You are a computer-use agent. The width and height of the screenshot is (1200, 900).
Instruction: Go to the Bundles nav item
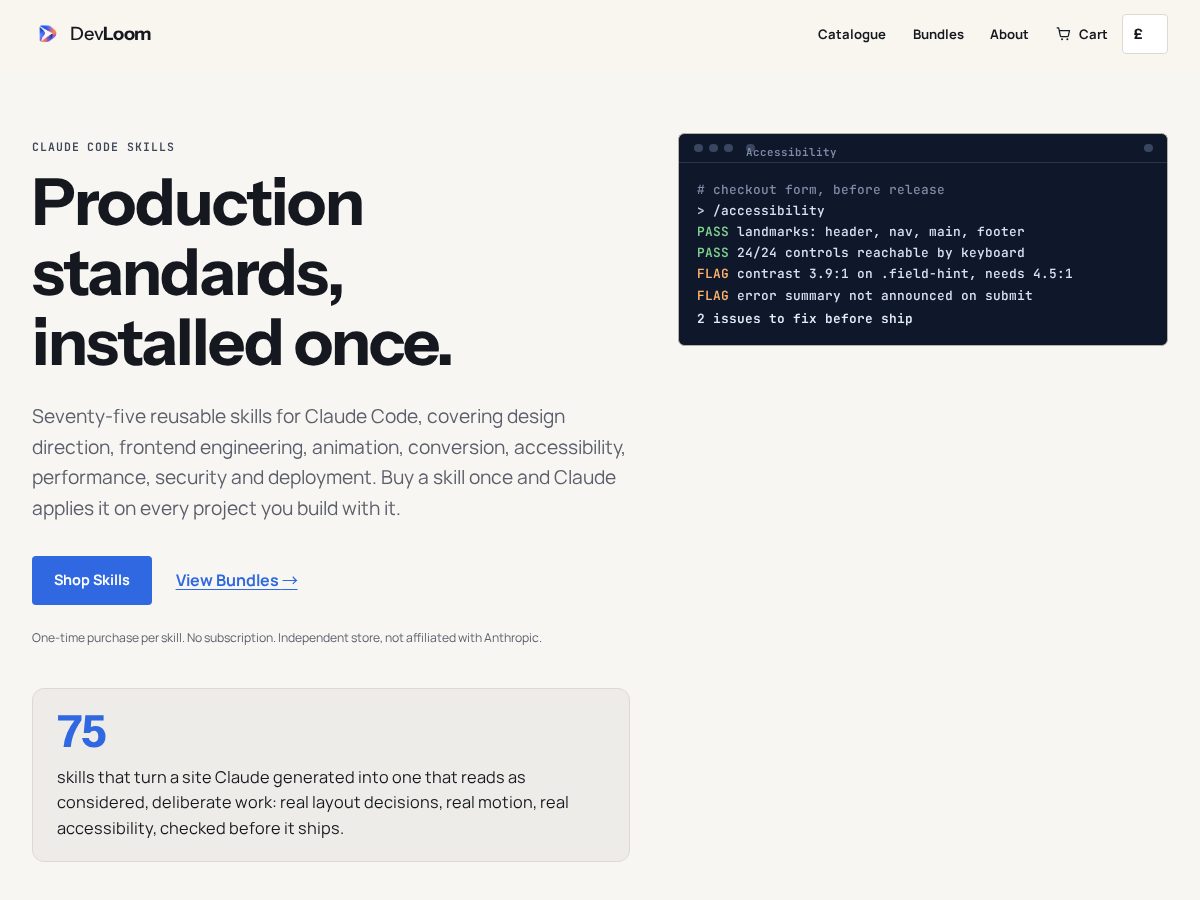pos(938,34)
